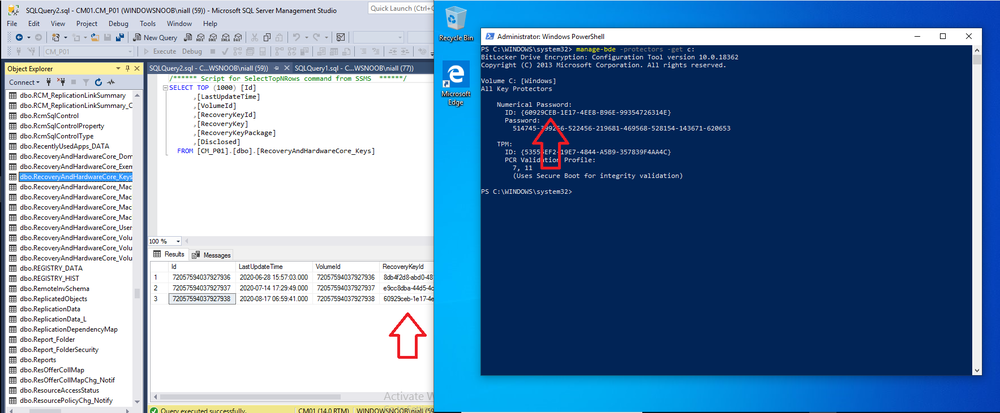Viewport: 1000px width, 413px height.
Task: Select dbo.Reports table in Object Explorer
Action: tap(38, 360)
